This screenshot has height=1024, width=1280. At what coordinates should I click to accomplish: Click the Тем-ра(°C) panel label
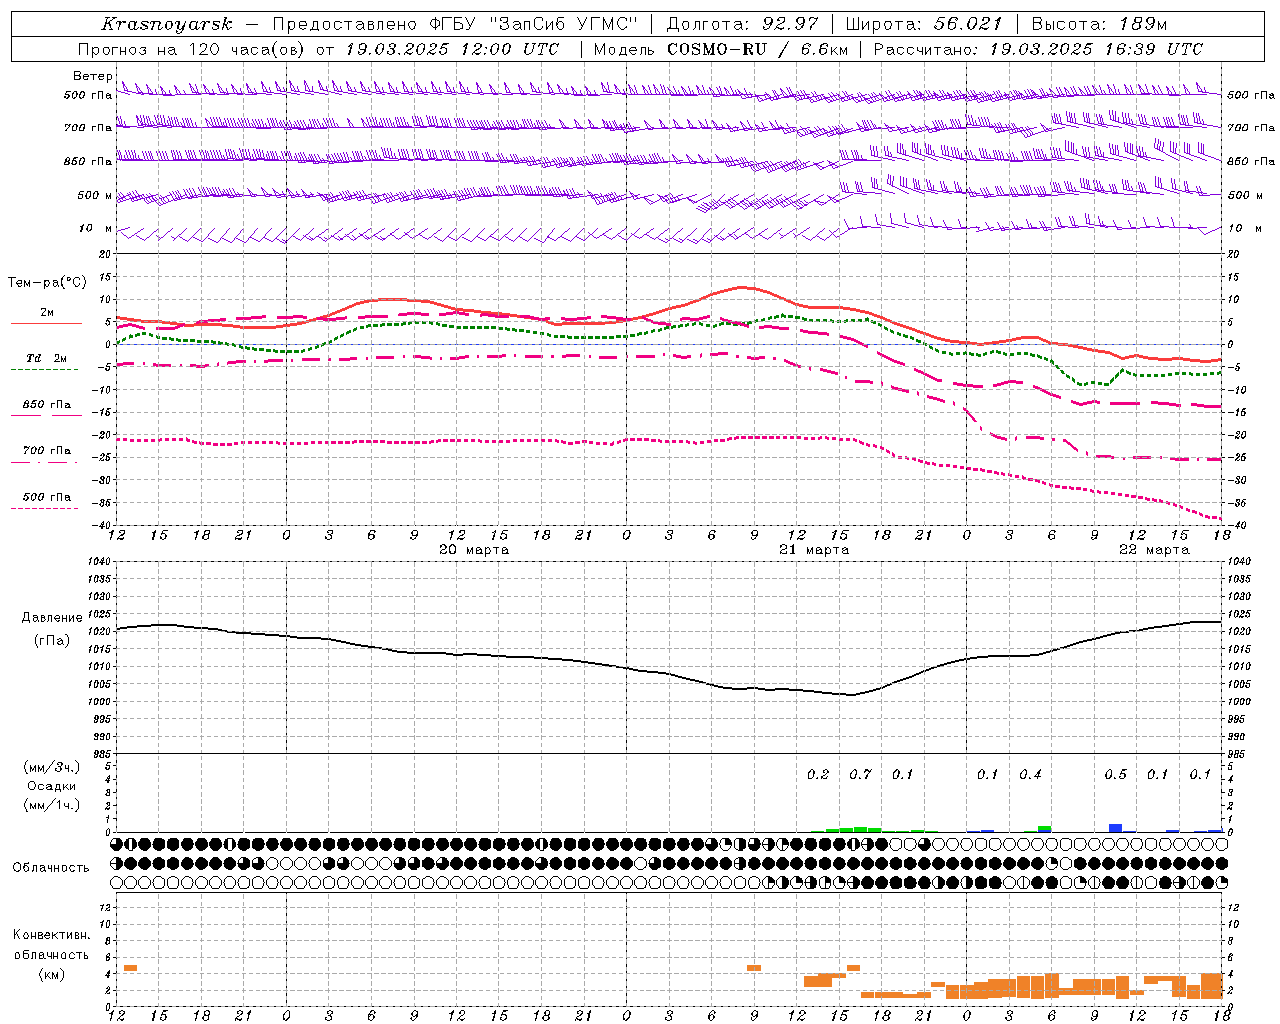[x=47, y=282]
